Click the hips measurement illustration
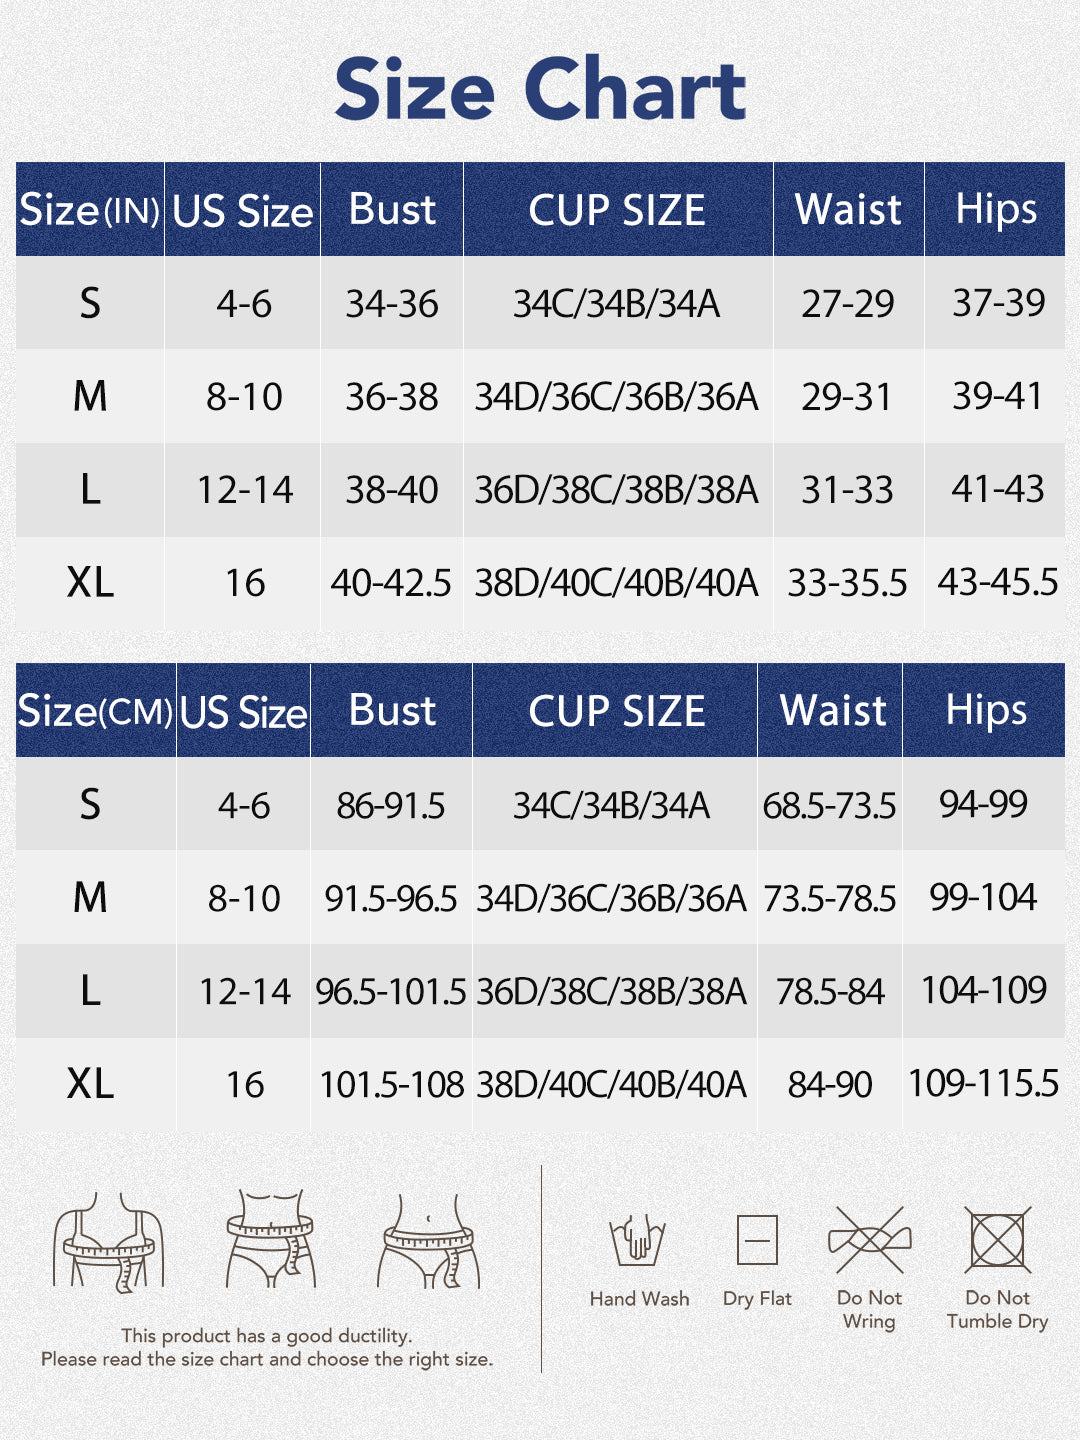Viewport: 1080px width, 1440px height. coord(429,1240)
